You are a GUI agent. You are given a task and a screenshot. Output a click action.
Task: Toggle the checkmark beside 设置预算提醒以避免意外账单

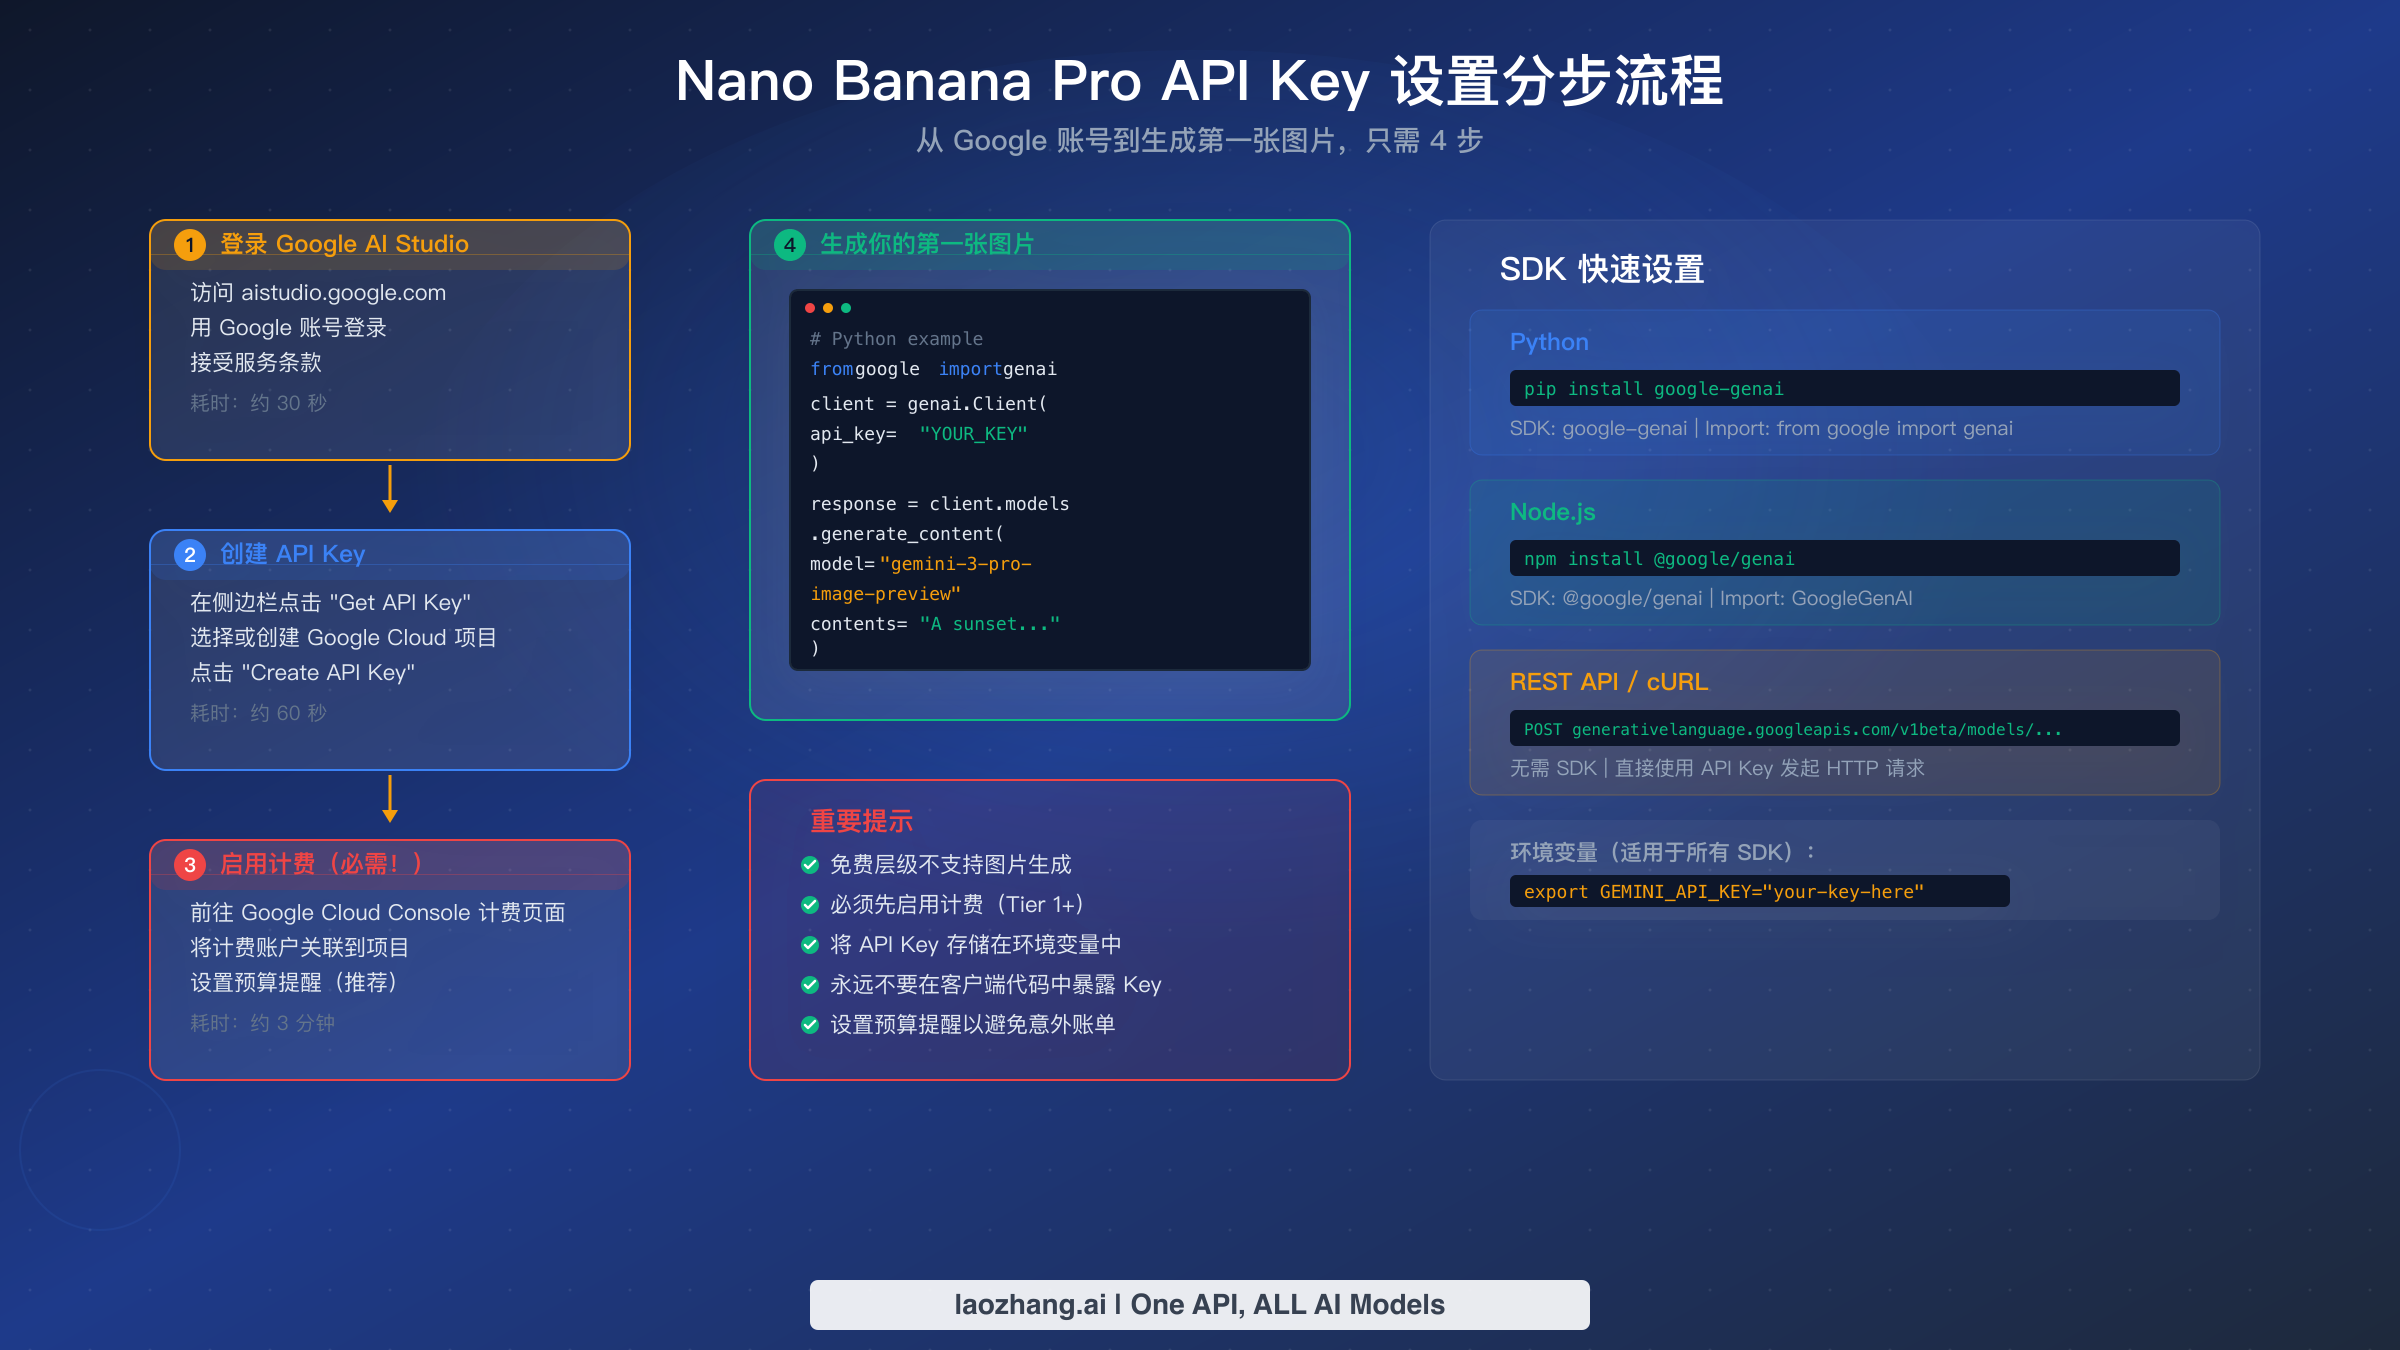808,1025
